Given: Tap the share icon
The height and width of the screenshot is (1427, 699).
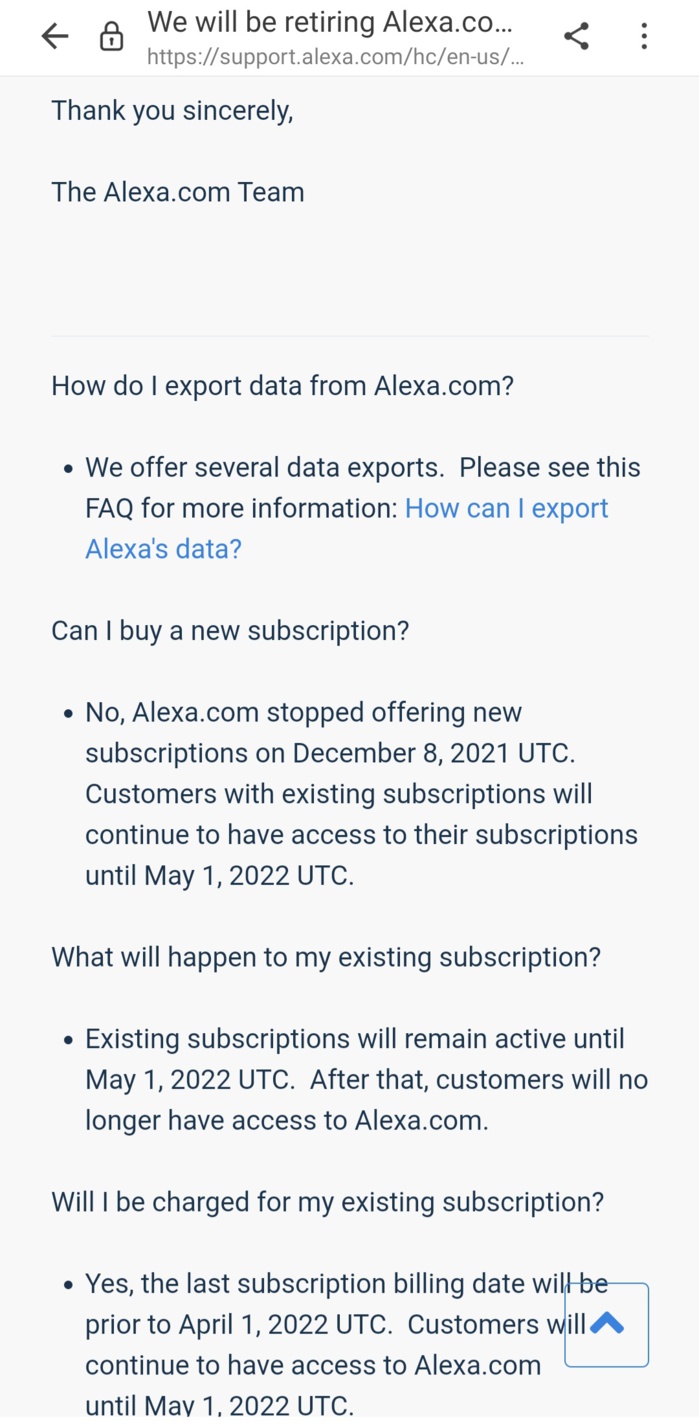Looking at the screenshot, I should 576,37.
